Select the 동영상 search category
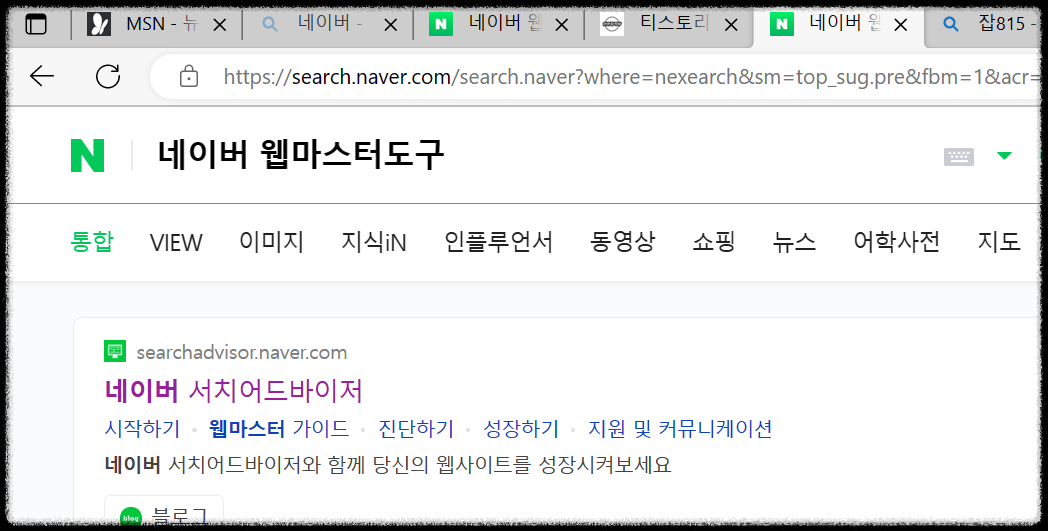1048x531 pixels. tap(622, 241)
